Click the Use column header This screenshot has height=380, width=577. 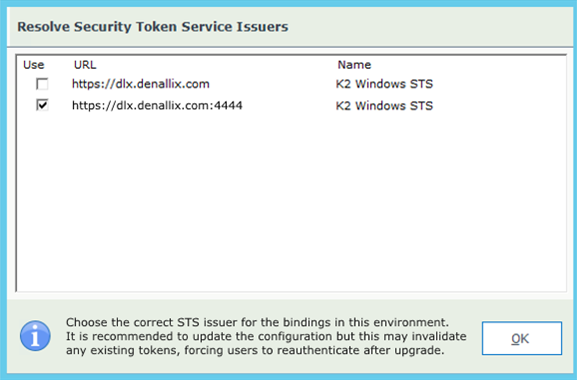tap(33, 65)
